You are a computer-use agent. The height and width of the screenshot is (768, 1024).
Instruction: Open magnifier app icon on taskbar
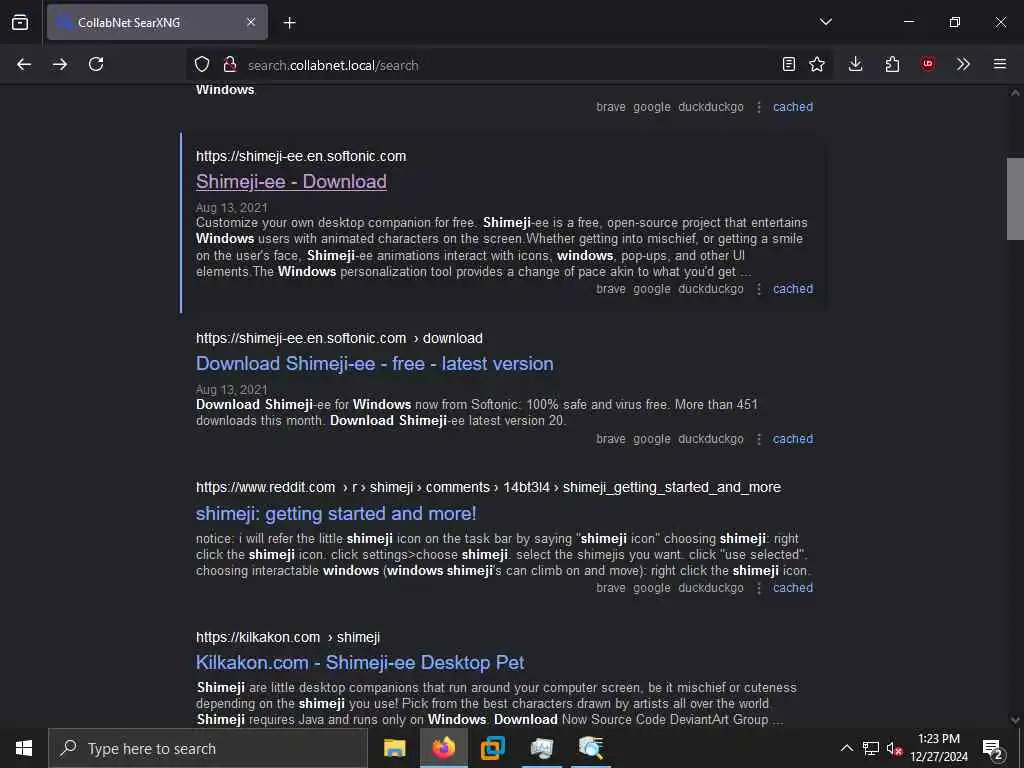tap(590, 748)
